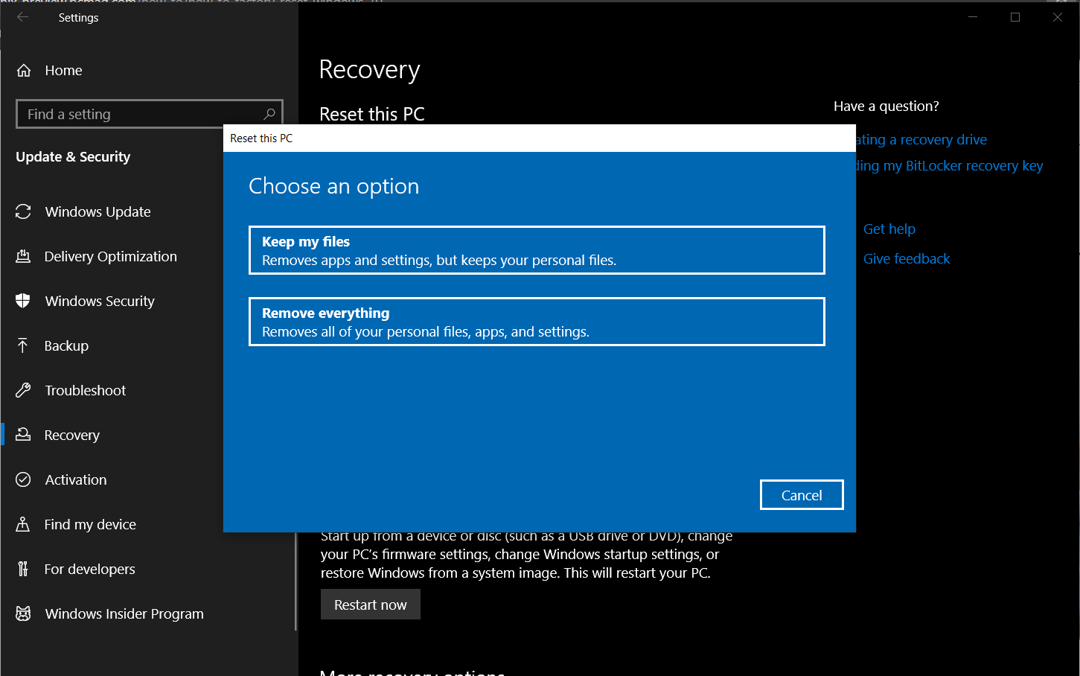Open the Activation page
Screen dimensions: 1080x676
click(75, 479)
